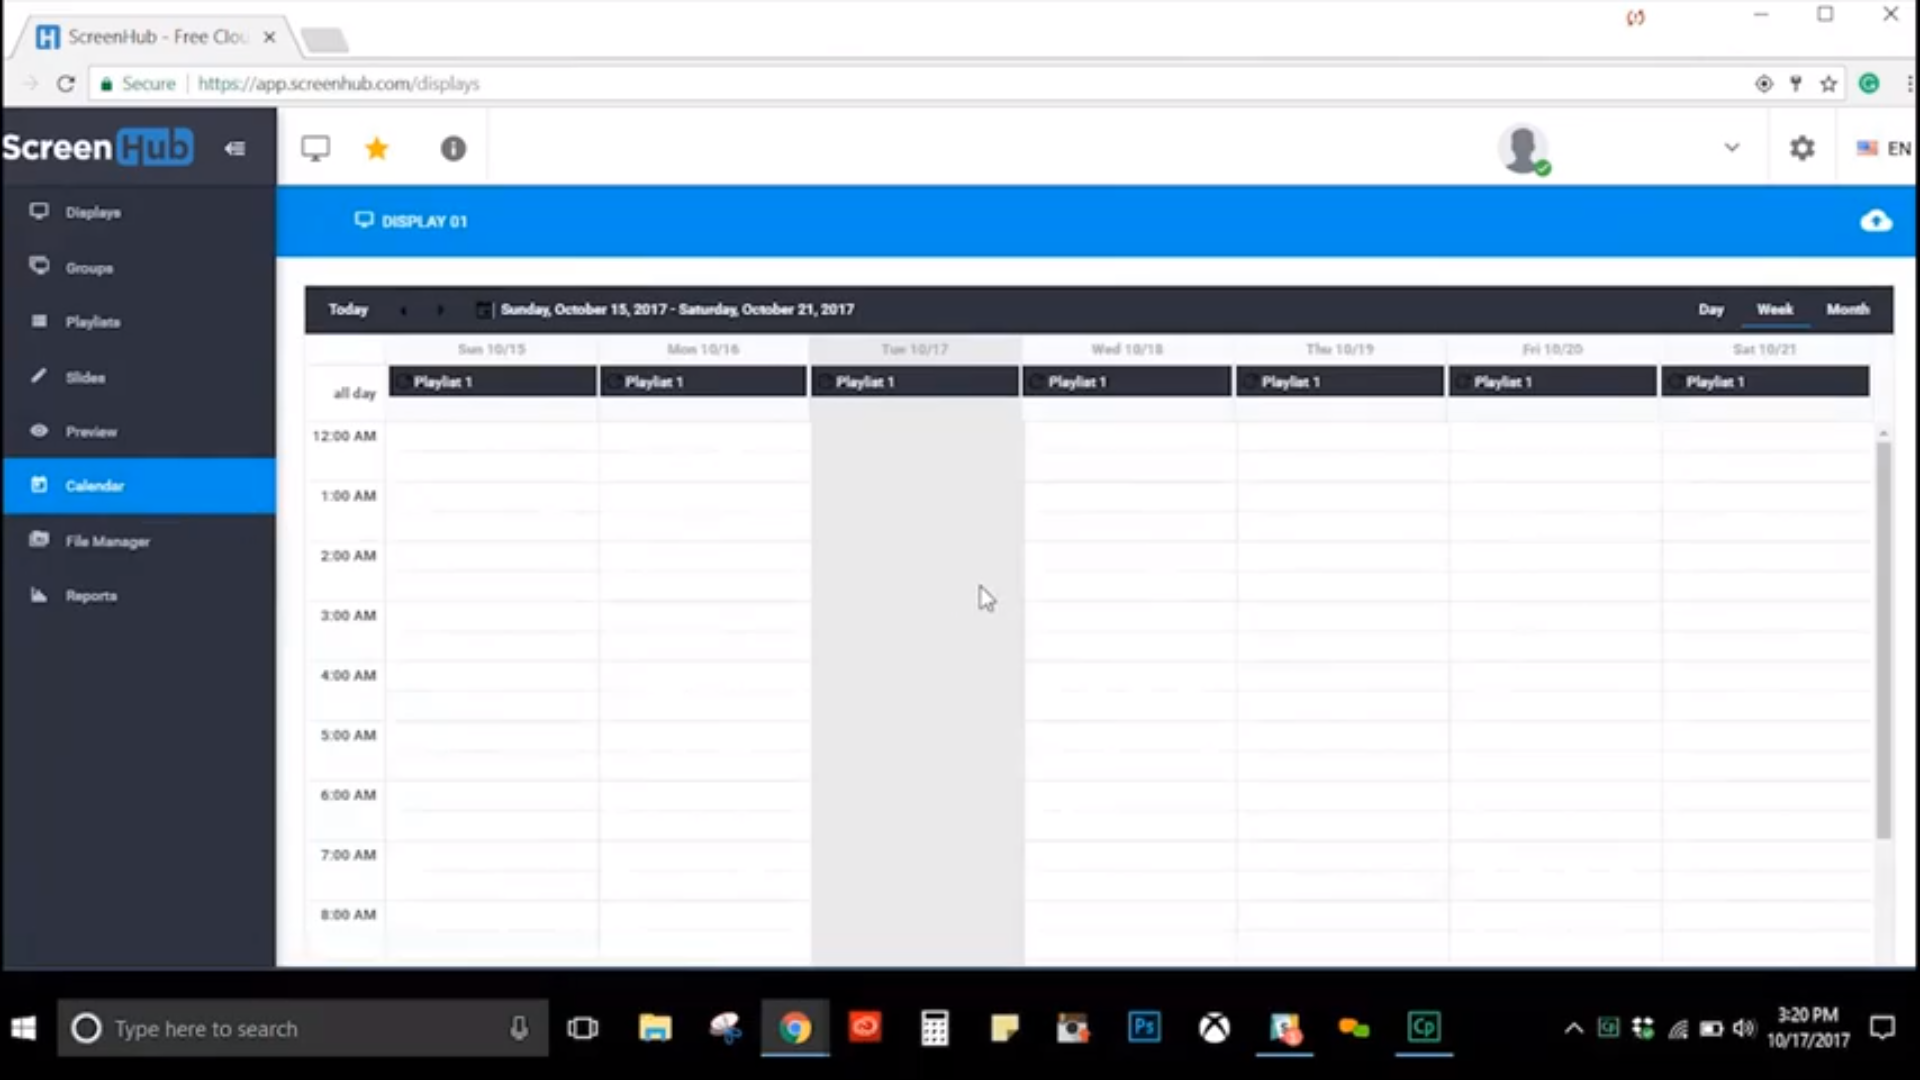This screenshot has width=1920, height=1080.
Task: Expand the user account dropdown chevron
Action: pyautogui.click(x=1732, y=148)
